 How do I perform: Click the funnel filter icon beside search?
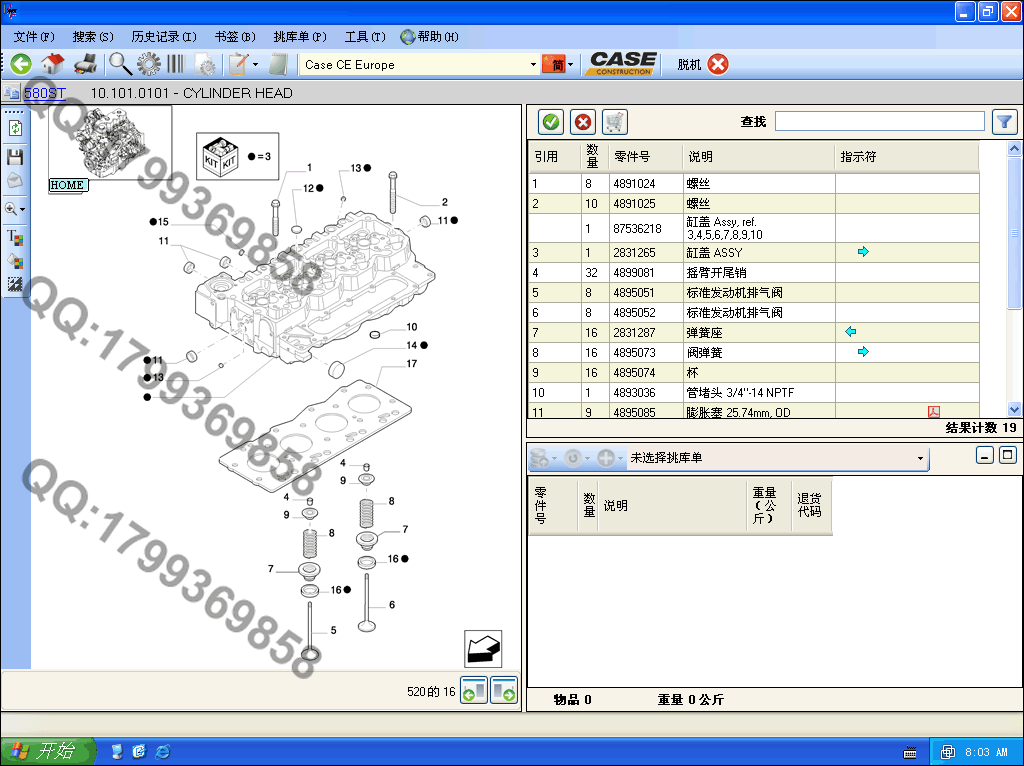pos(1004,122)
